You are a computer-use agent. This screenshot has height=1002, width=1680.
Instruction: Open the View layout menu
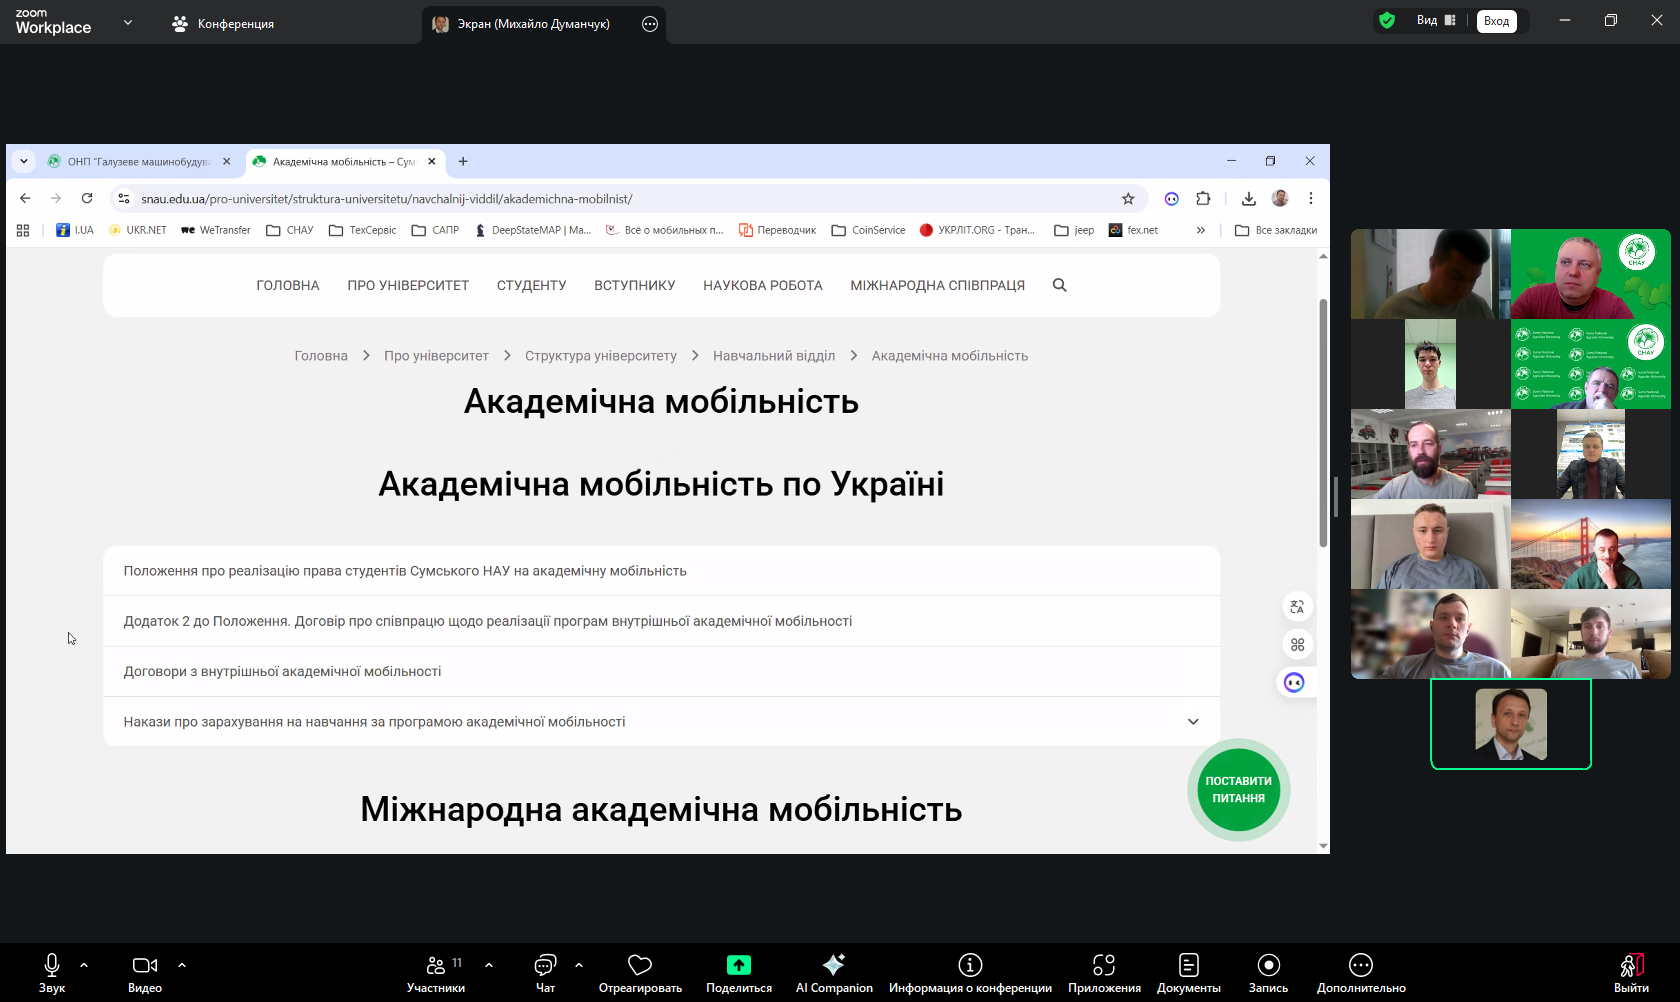1436,21
